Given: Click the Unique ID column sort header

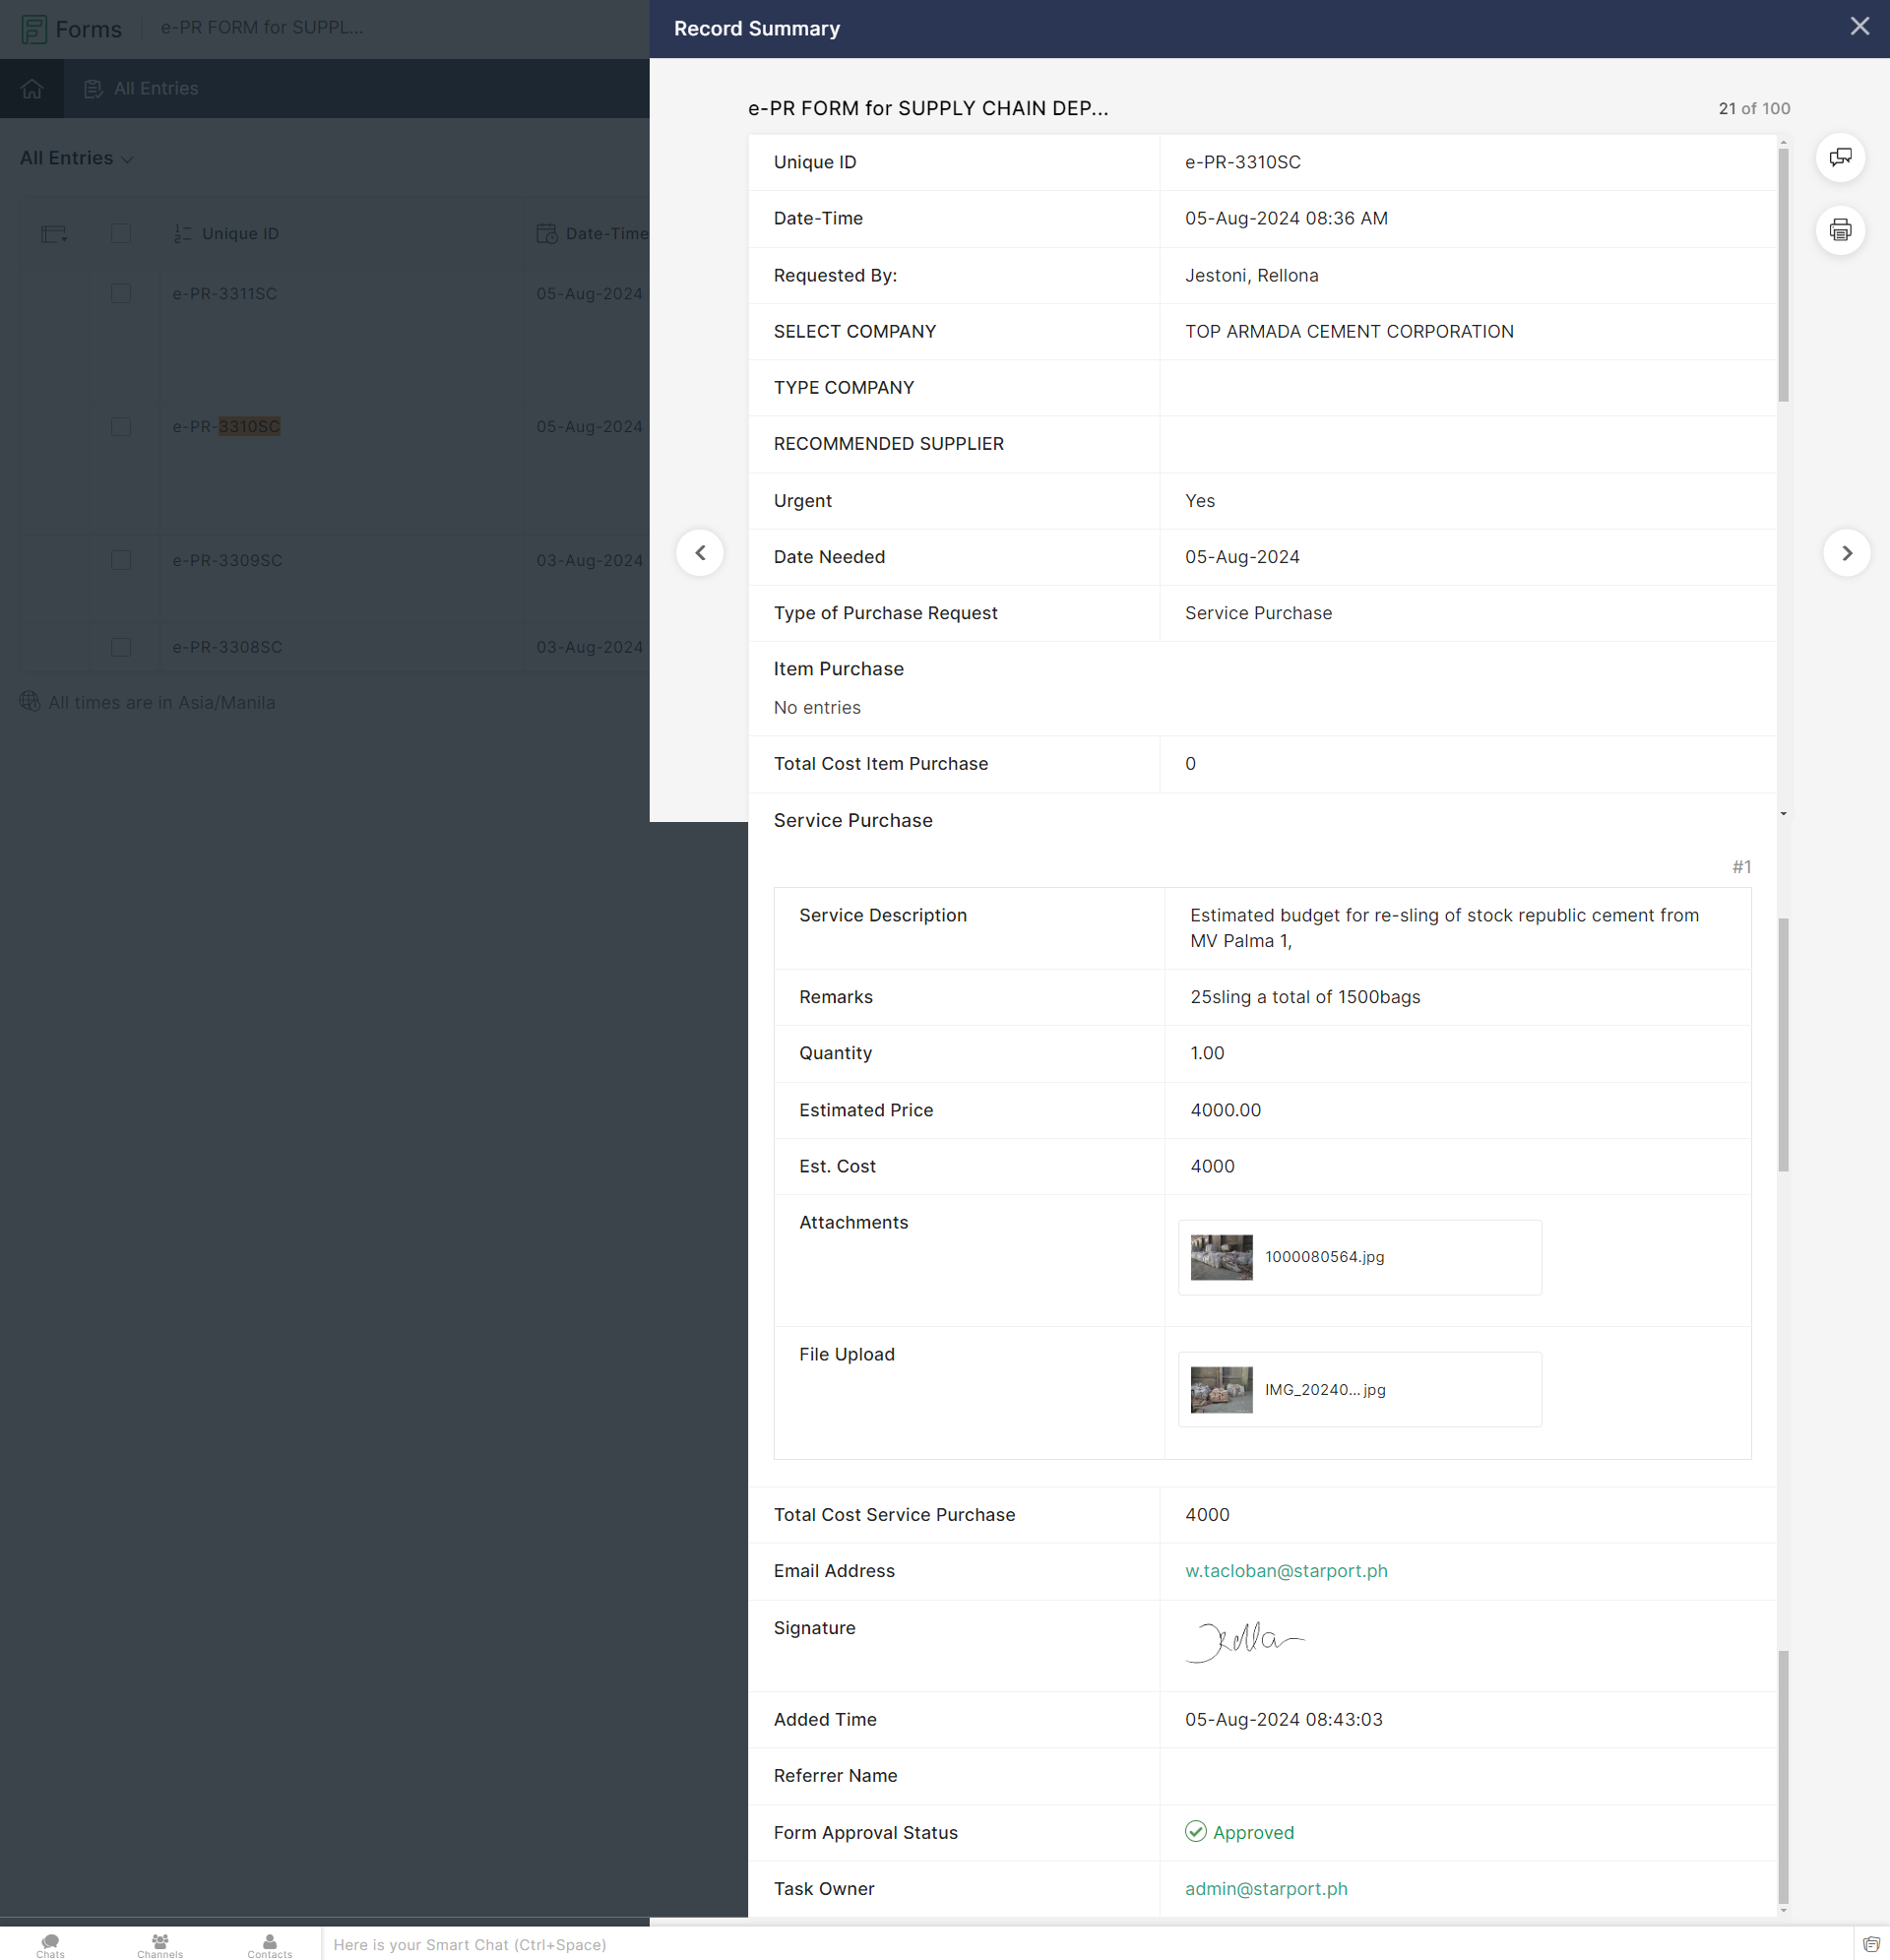Looking at the screenshot, I should [240, 233].
